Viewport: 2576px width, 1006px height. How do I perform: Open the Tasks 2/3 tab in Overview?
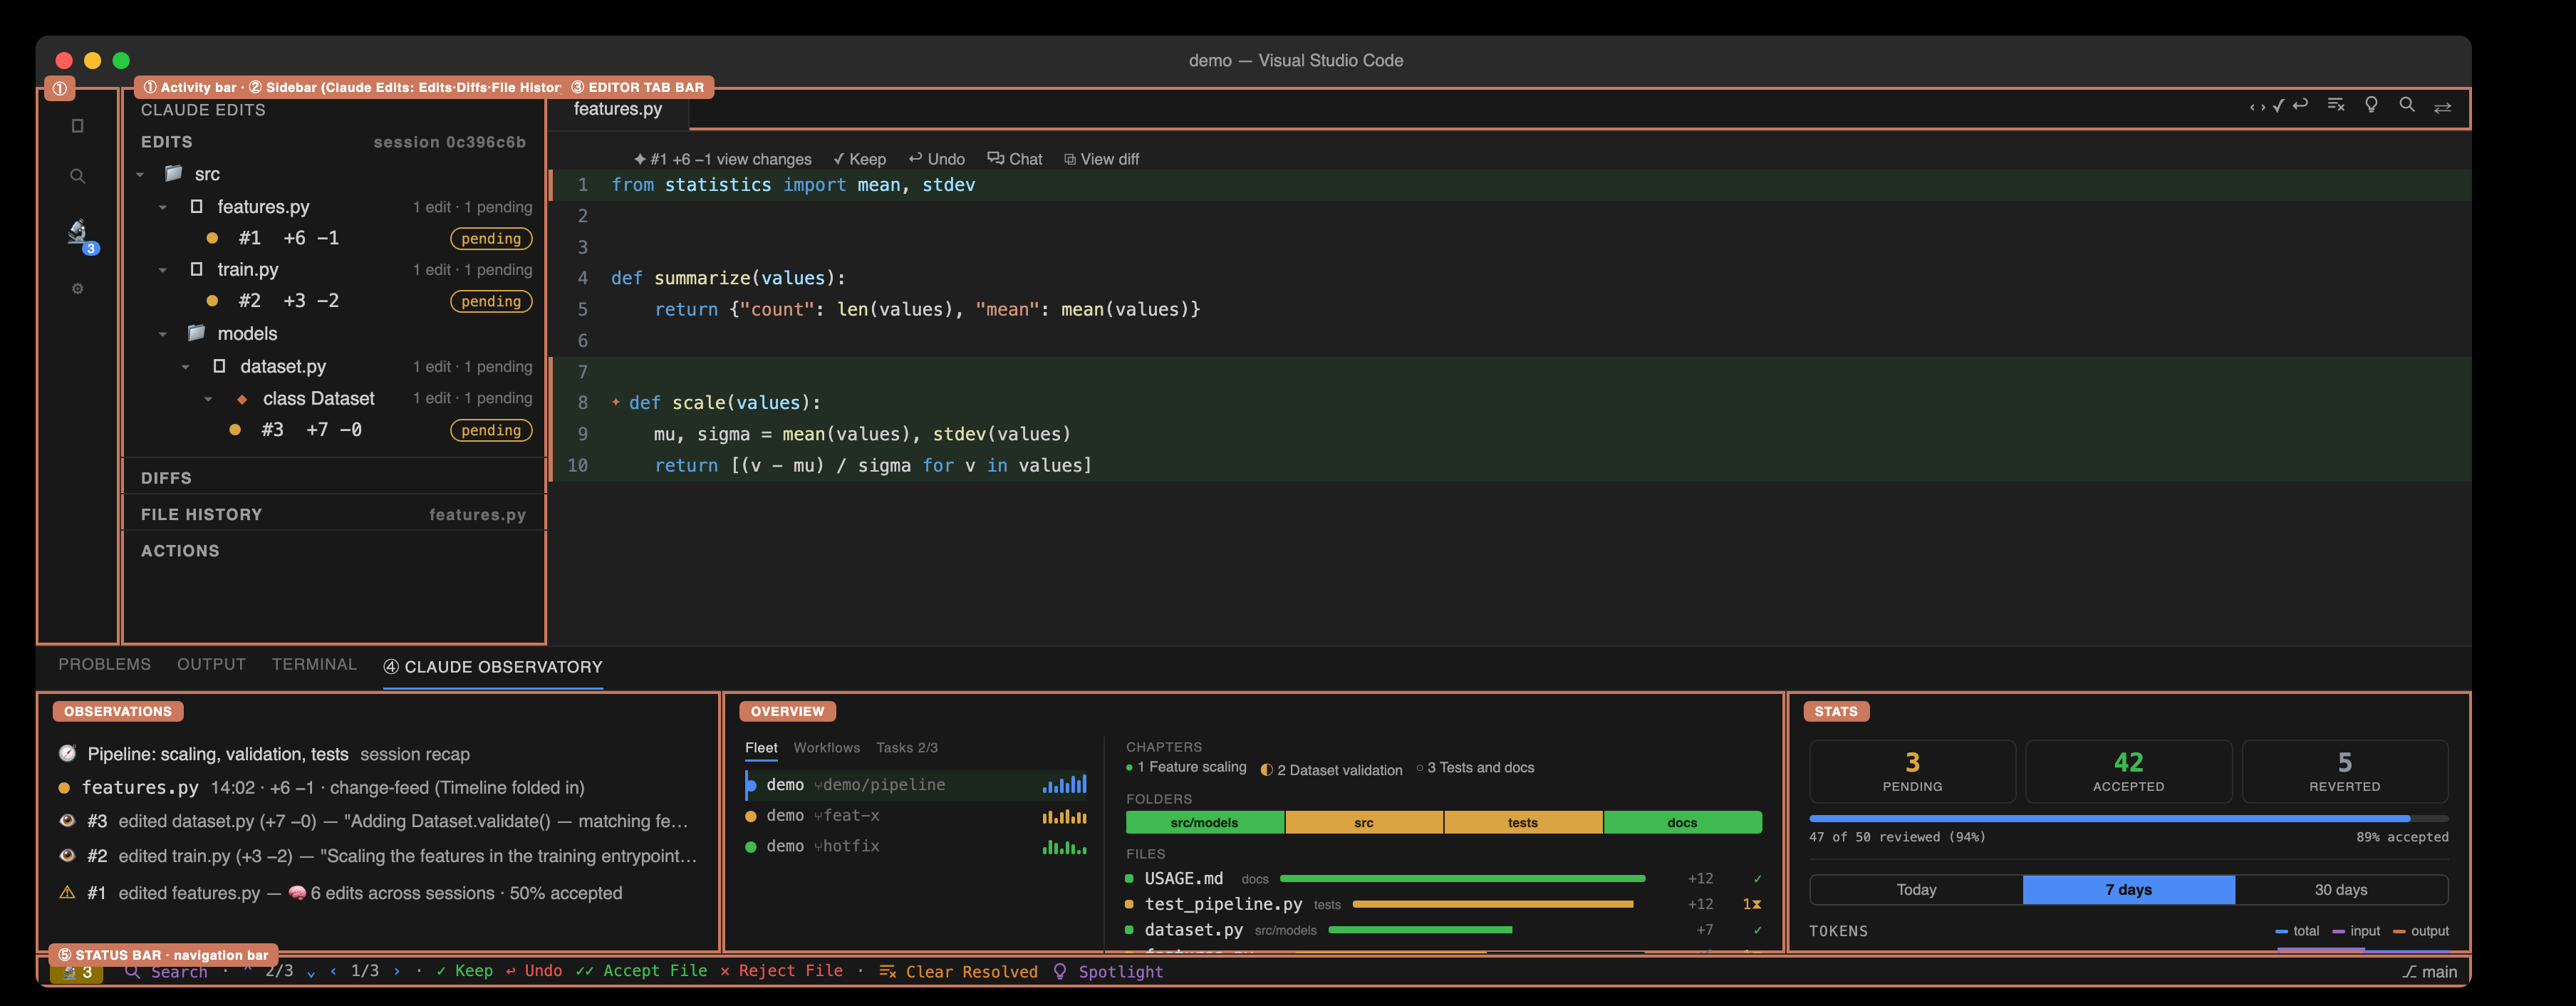(907, 747)
